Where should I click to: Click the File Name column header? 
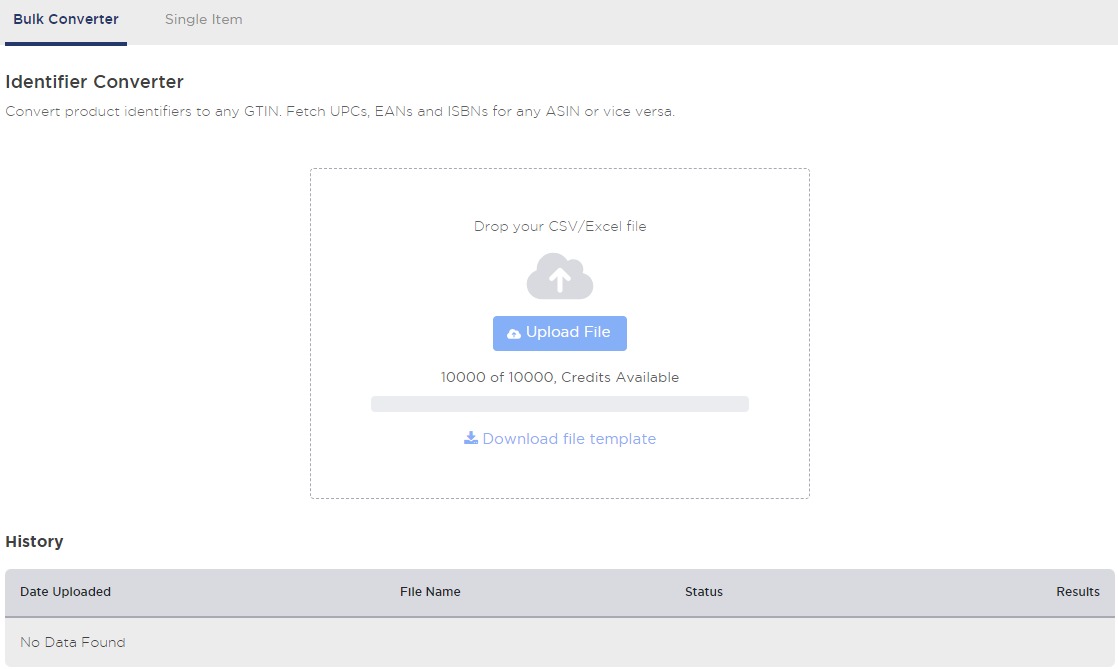(430, 591)
